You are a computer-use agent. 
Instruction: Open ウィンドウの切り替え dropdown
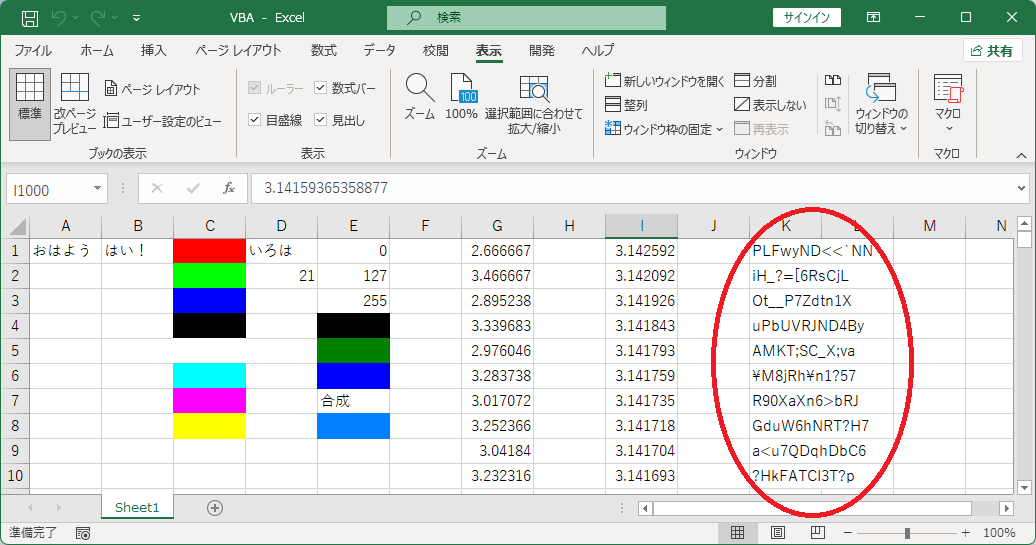(x=881, y=104)
